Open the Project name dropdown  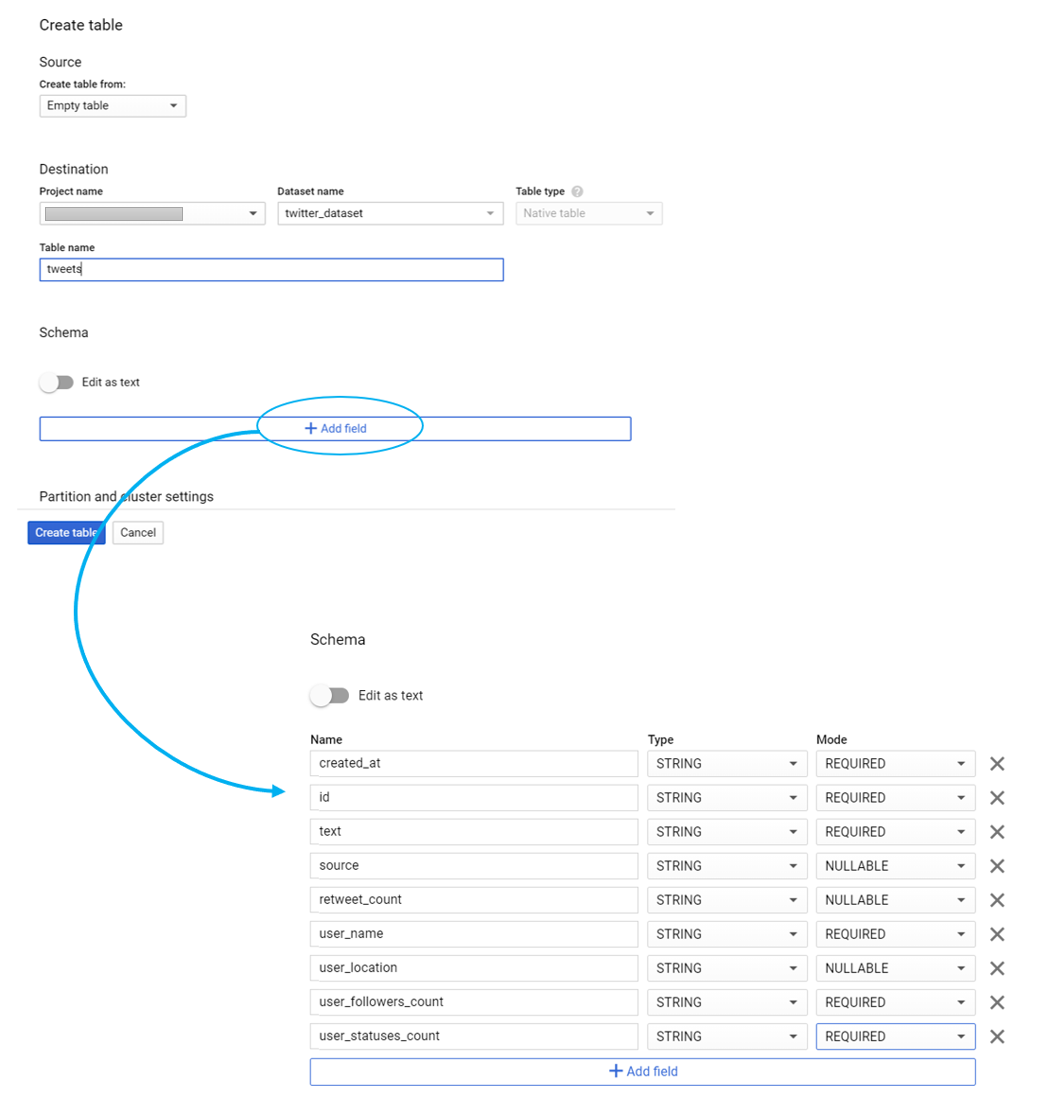pyautogui.click(x=152, y=213)
